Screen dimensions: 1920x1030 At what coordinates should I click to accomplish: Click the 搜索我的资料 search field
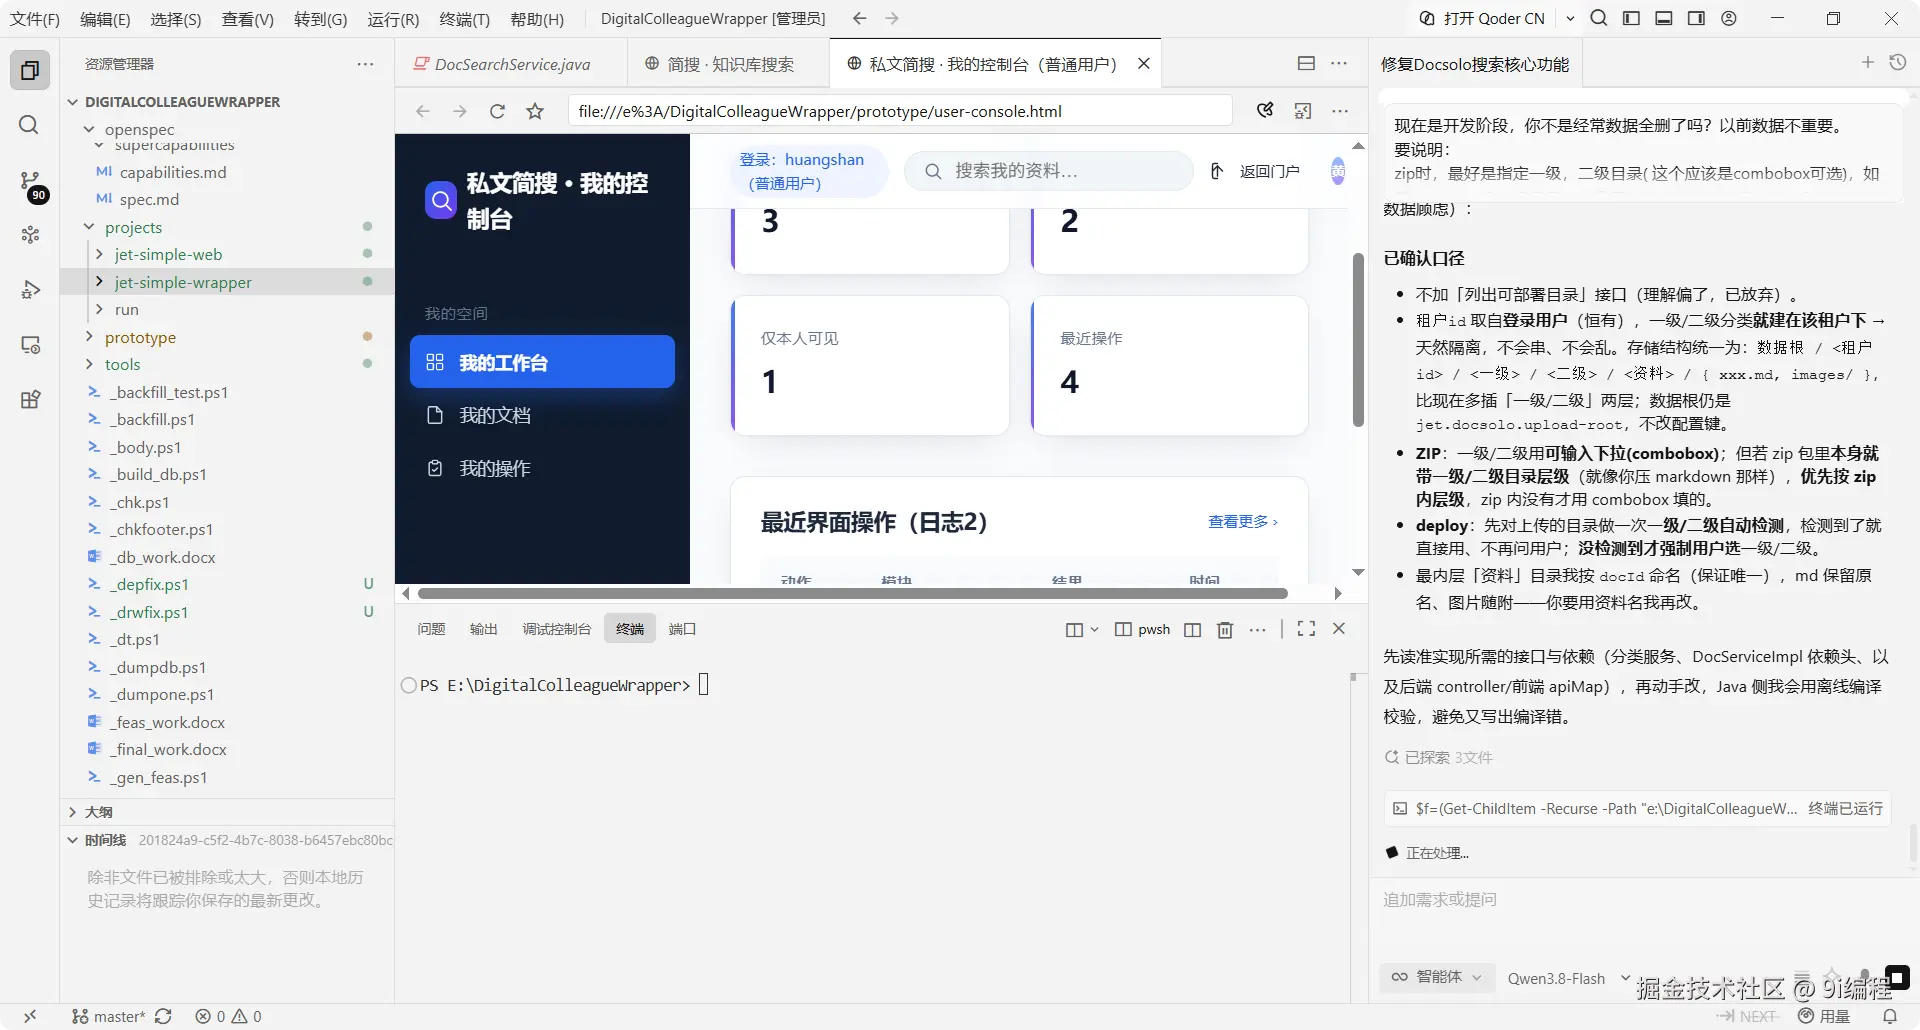1049,171
